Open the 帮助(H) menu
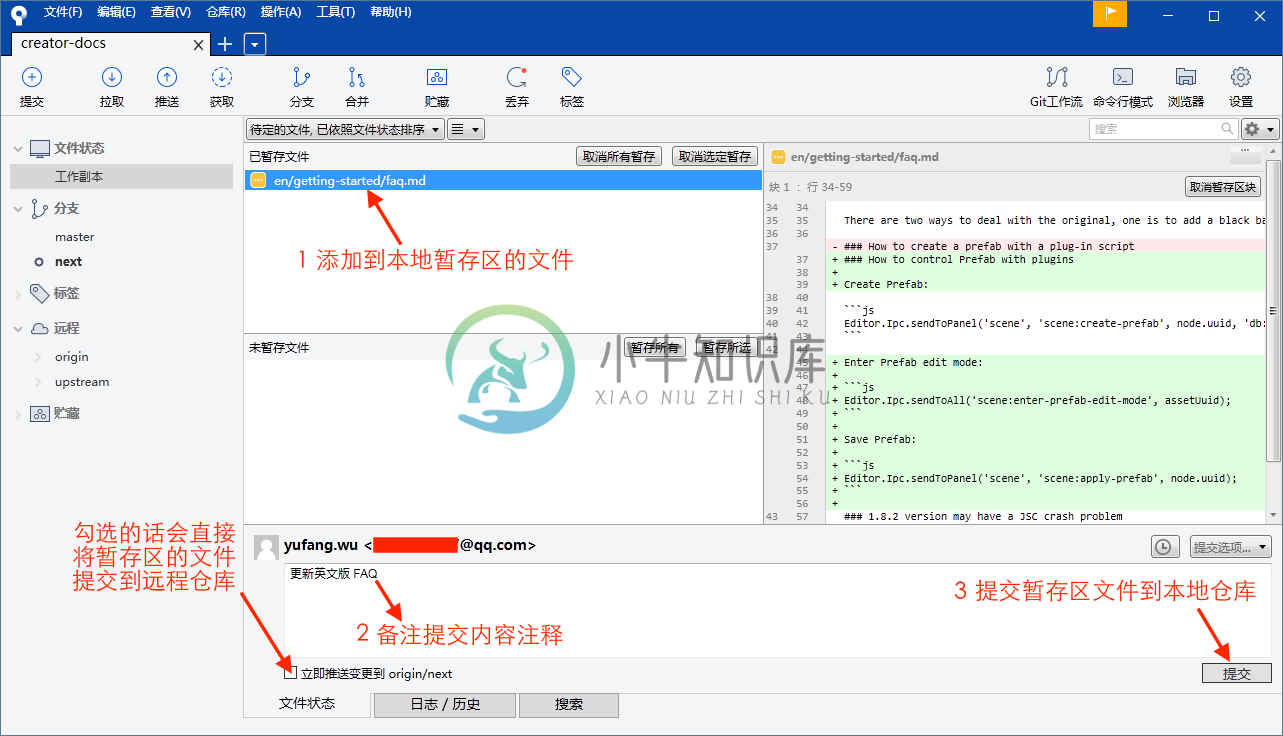Screen dimensions: 1283x736 click(390, 12)
